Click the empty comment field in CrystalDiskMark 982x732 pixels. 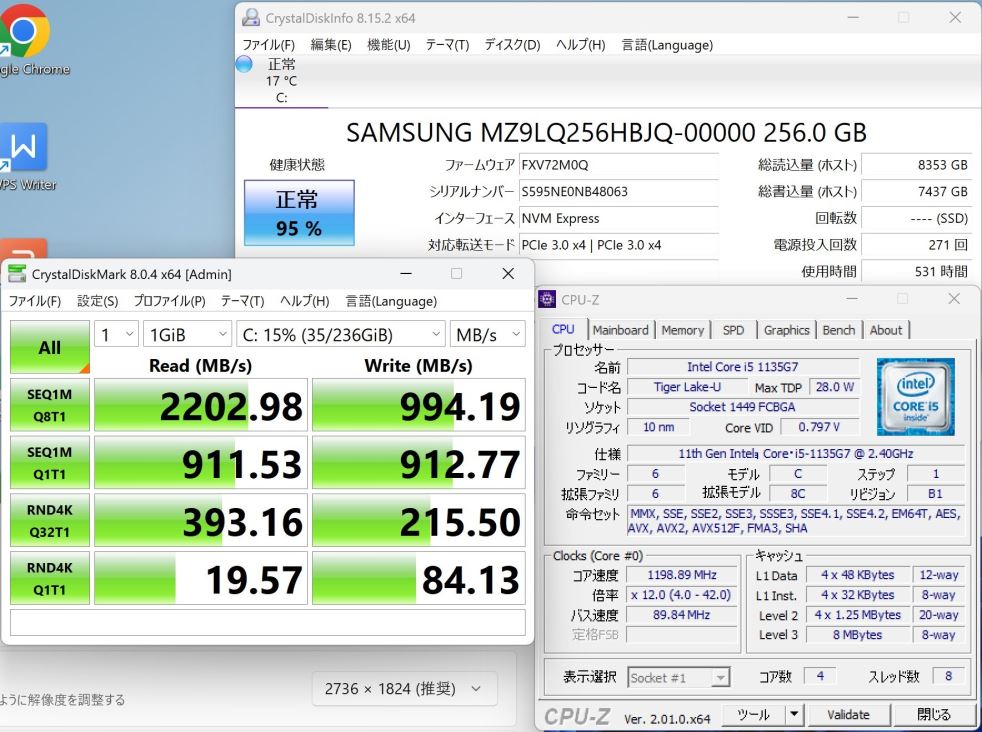[x=267, y=622]
